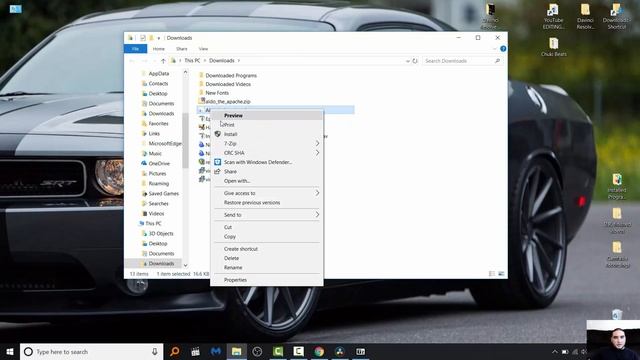Click Install in the context menu
The width and height of the screenshot is (640, 360).
pos(230,134)
